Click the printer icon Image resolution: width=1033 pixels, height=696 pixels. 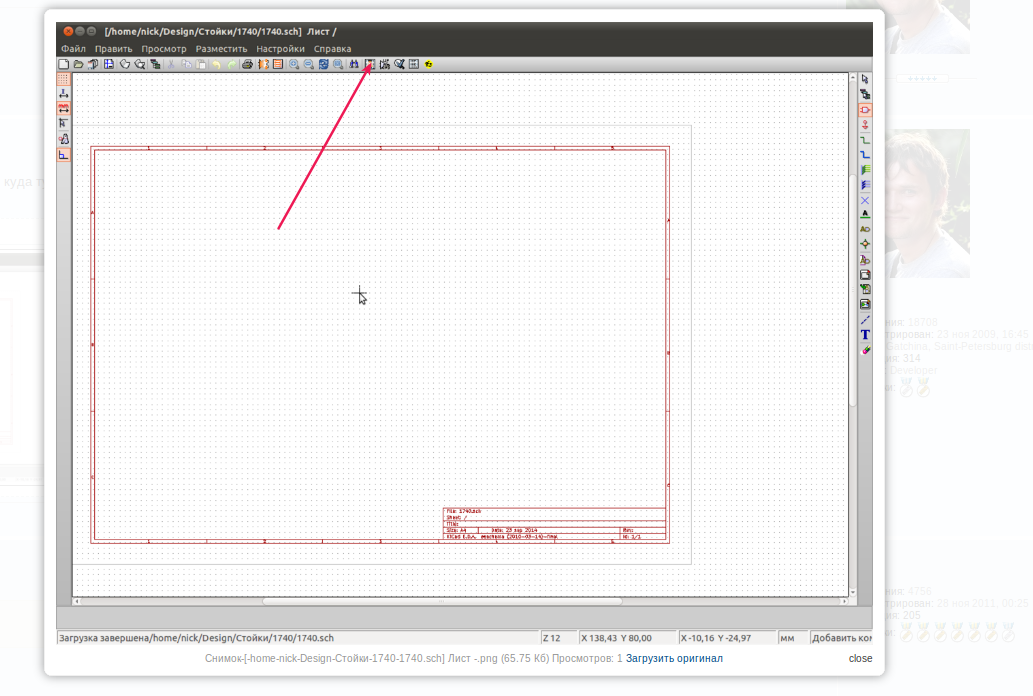pyautogui.click(x=248, y=64)
